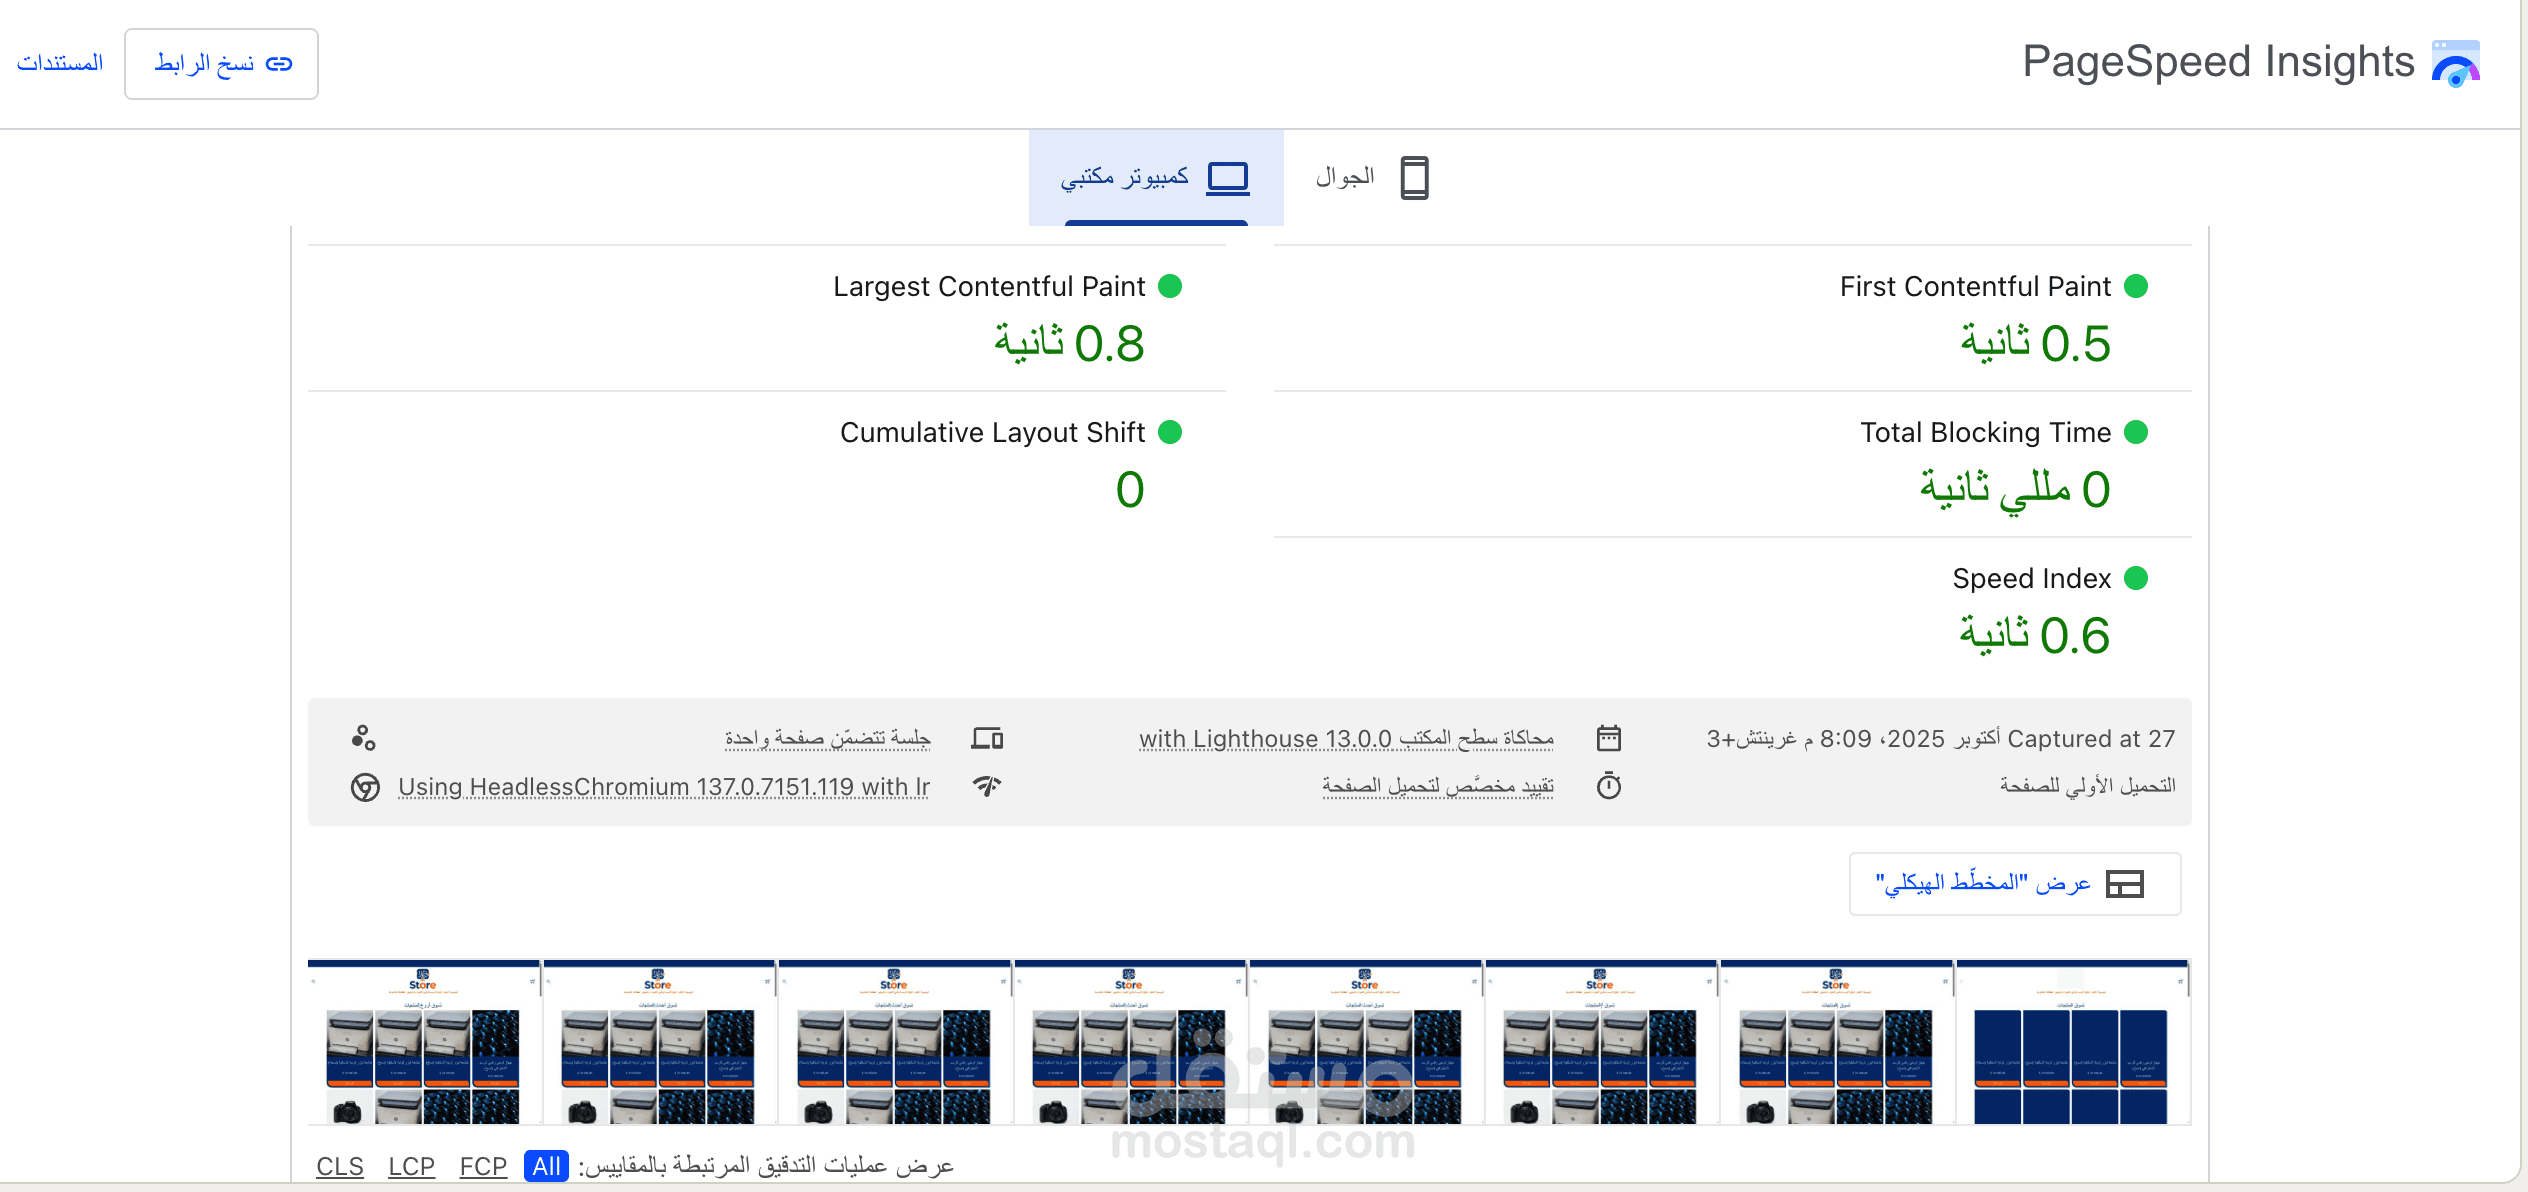Click the calendar icon beside capture date
The height and width of the screenshot is (1192, 2528).
[x=1608, y=738]
